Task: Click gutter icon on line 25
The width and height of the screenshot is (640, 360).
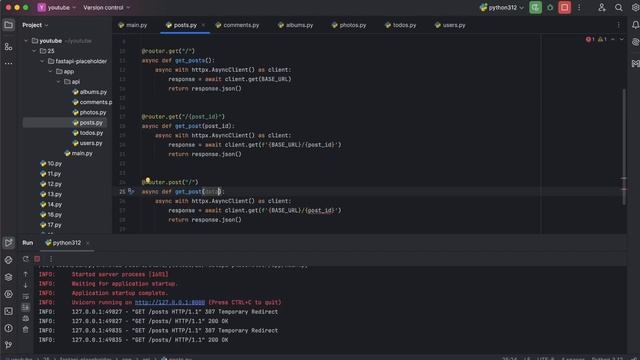Action: click(131, 191)
